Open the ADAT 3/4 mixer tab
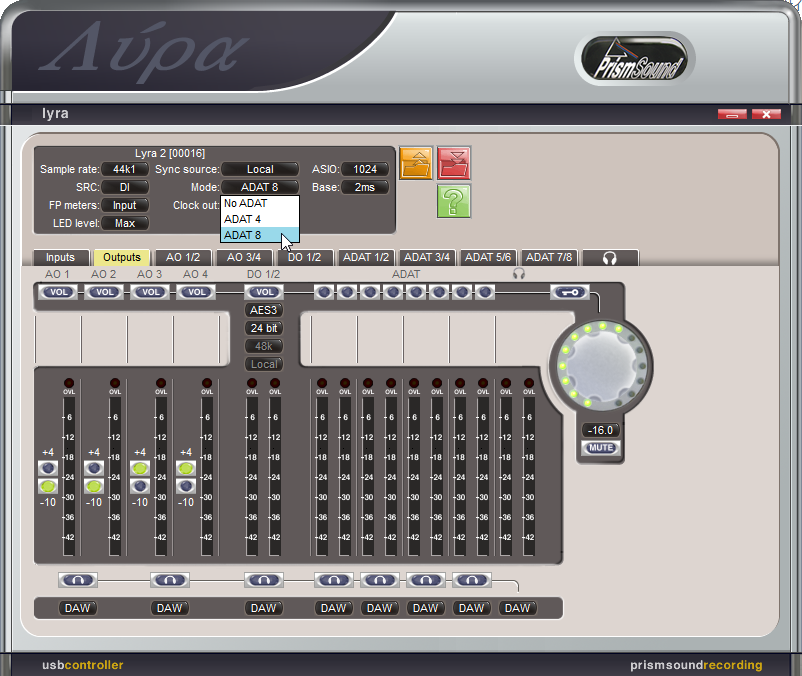Image resolution: width=802 pixels, height=676 pixels. point(427,257)
